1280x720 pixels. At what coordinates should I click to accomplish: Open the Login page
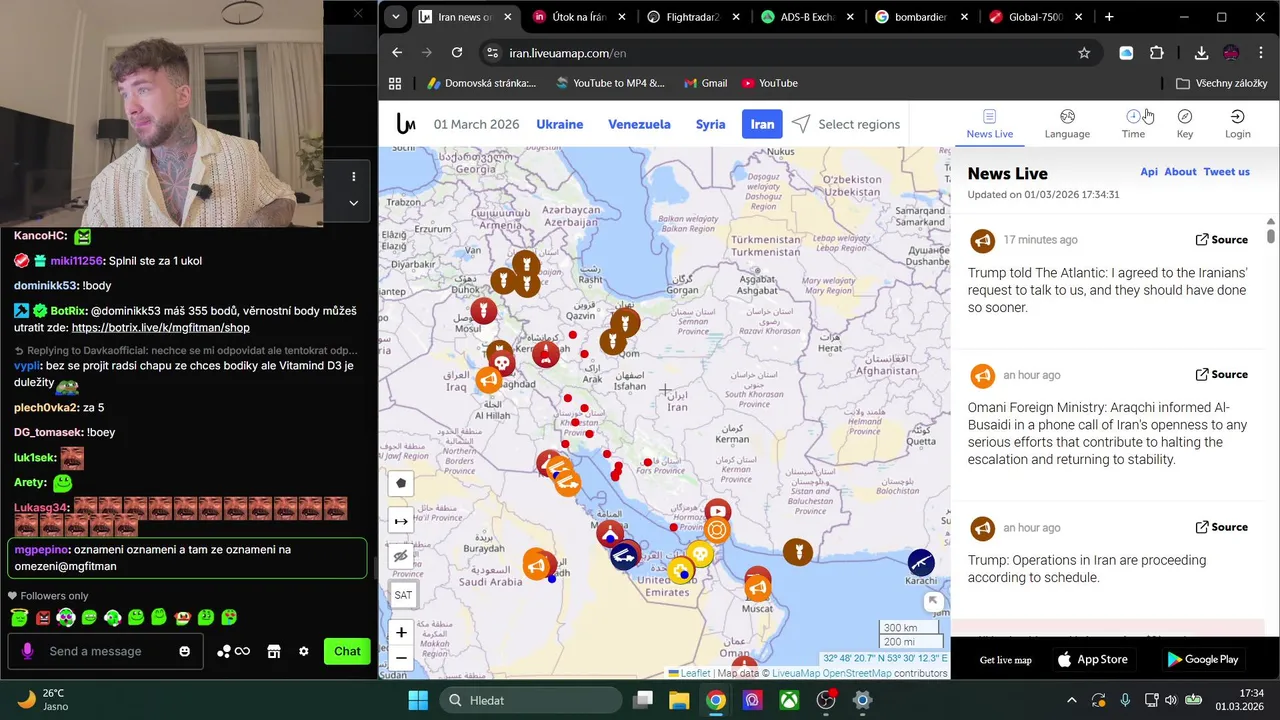pyautogui.click(x=1238, y=124)
